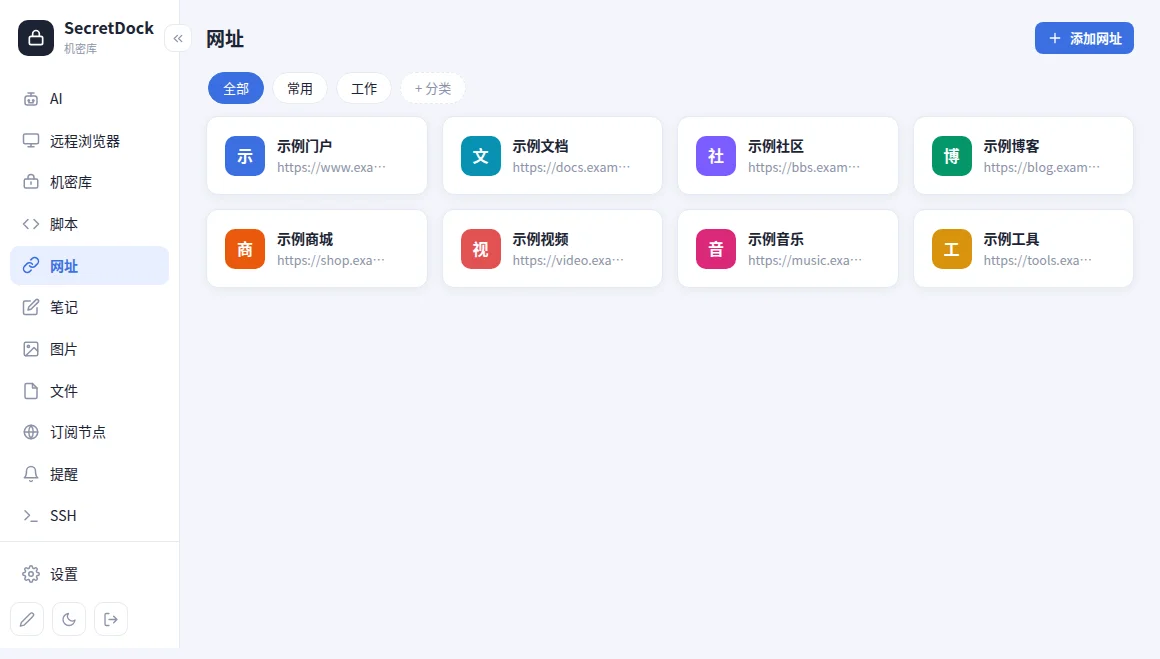Select the 网址 link icon in sidebar
The width and height of the screenshot is (1160, 659).
coord(30,266)
